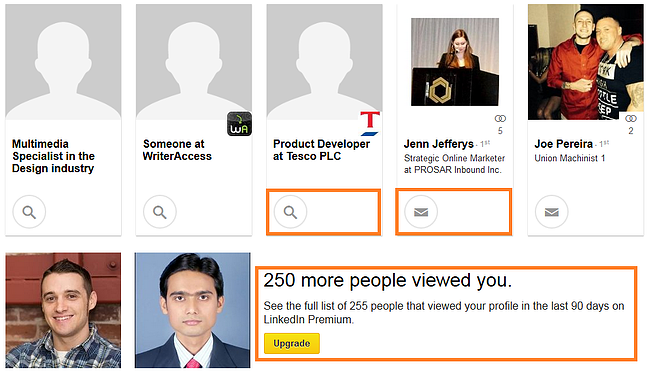Open Multimedia Specialist in the Design industry
The height and width of the screenshot is (373, 649).
point(53,156)
